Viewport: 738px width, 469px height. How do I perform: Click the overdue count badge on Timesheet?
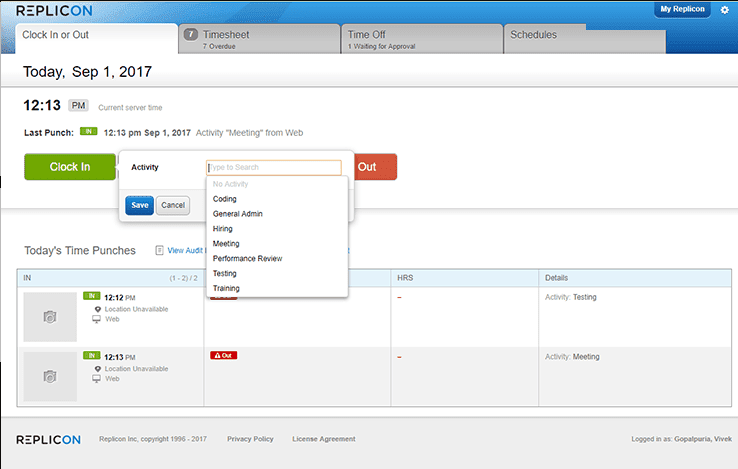coord(191,34)
